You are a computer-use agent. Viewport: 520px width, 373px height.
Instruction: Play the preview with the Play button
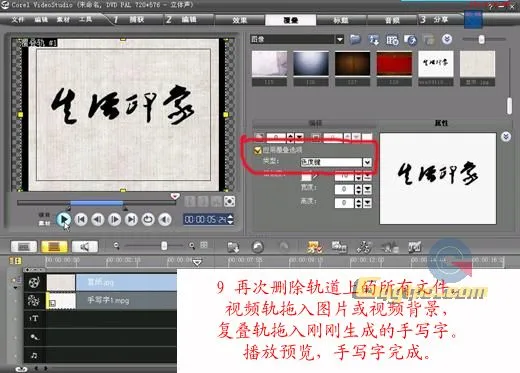click(x=63, y=219)
